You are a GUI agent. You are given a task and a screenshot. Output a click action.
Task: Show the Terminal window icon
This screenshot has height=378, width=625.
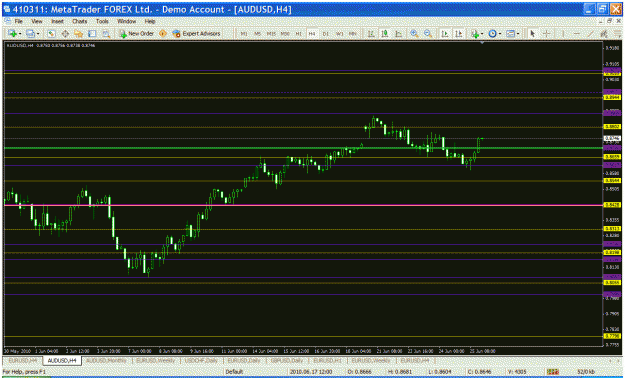92,34
